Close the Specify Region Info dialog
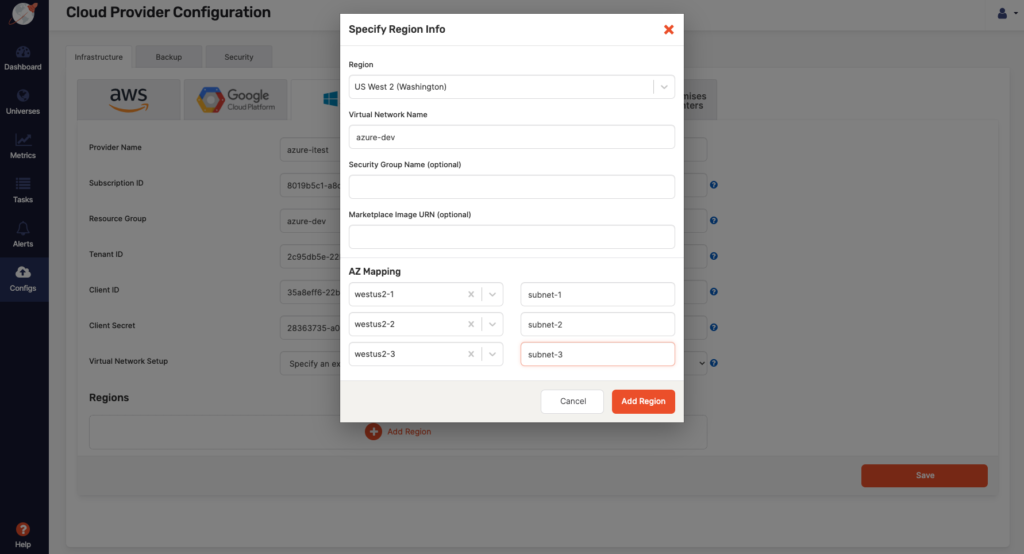 669,29
